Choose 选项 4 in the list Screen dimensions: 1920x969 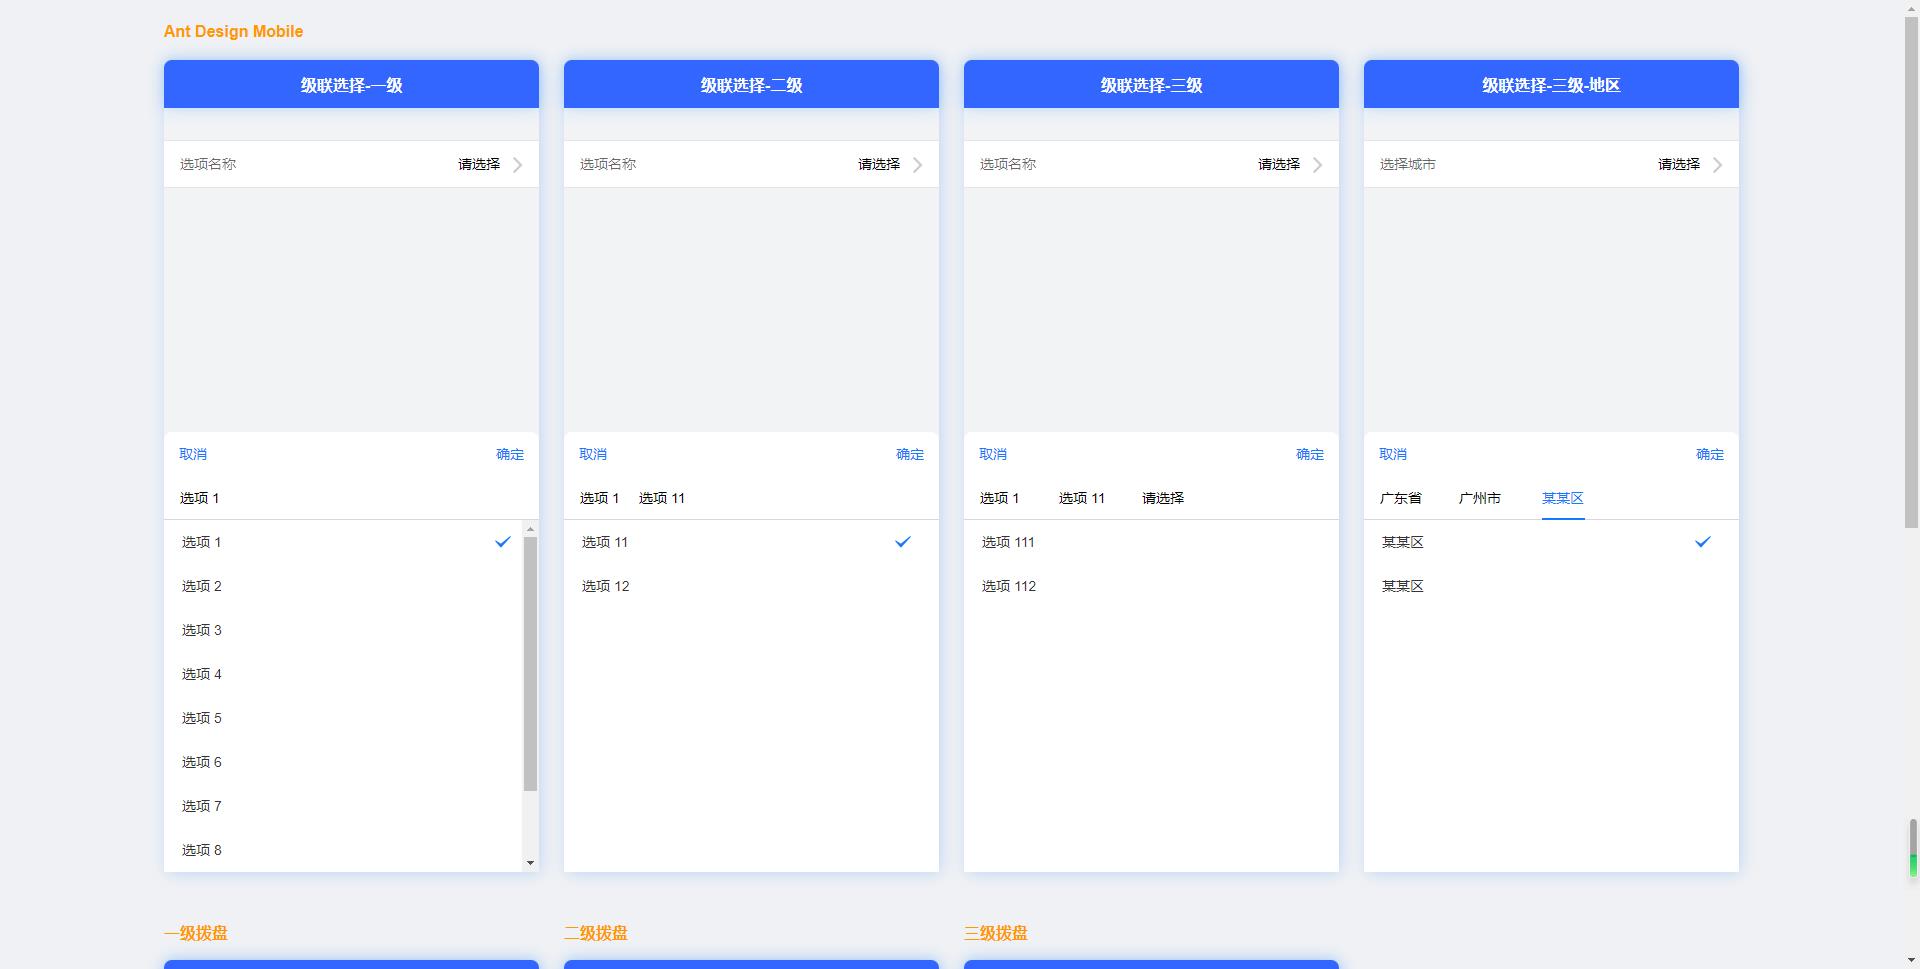[x=343, y=674]
